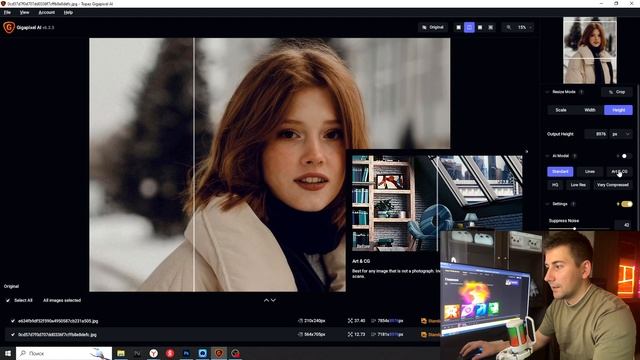The image size is (640, 360).
Task: Collapse the Settings section
Action: click(x=547, y=204)
